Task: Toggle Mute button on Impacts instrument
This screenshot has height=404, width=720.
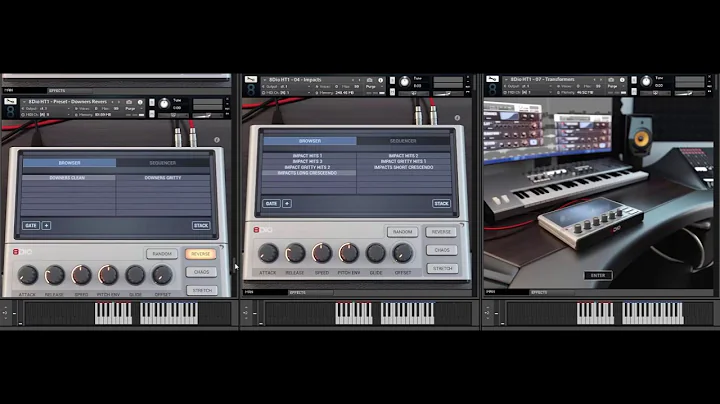Action: (x=392, y=92)
